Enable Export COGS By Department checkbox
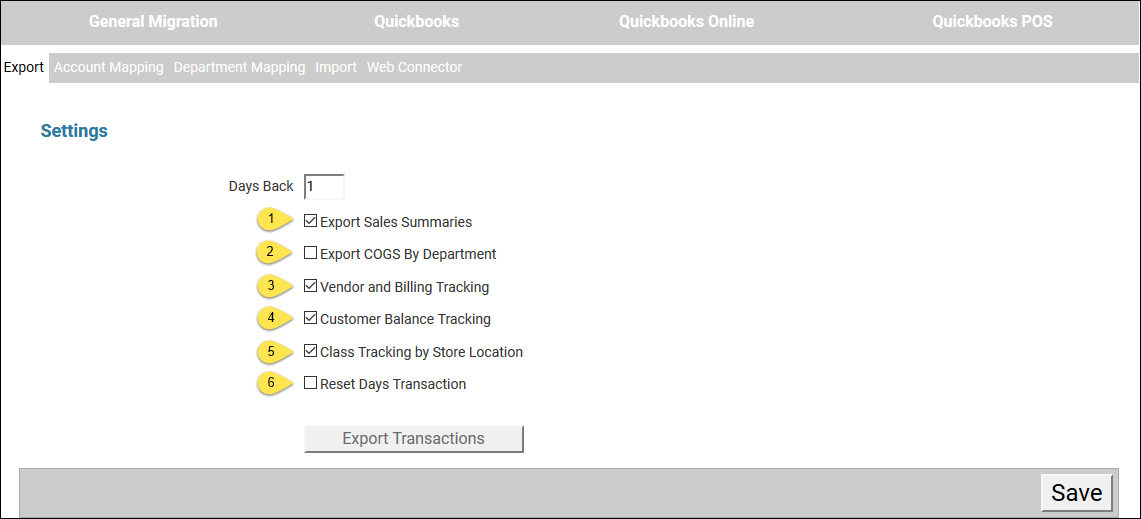This screenshot has width=1141, height=519. point(311,253)
